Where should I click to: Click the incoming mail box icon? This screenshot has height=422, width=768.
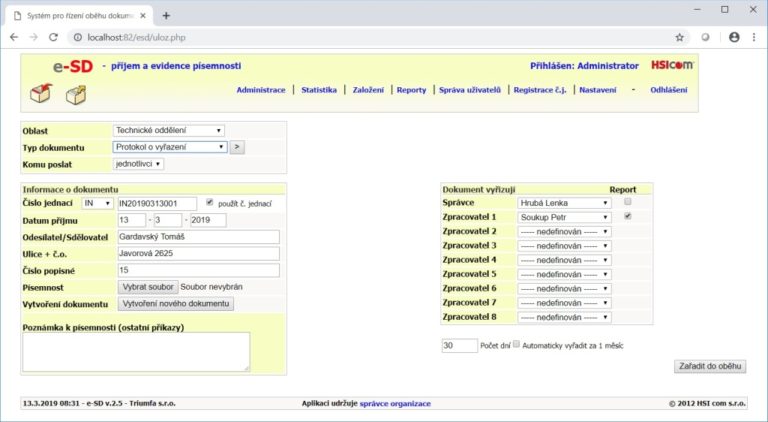(x=41, y=93)
